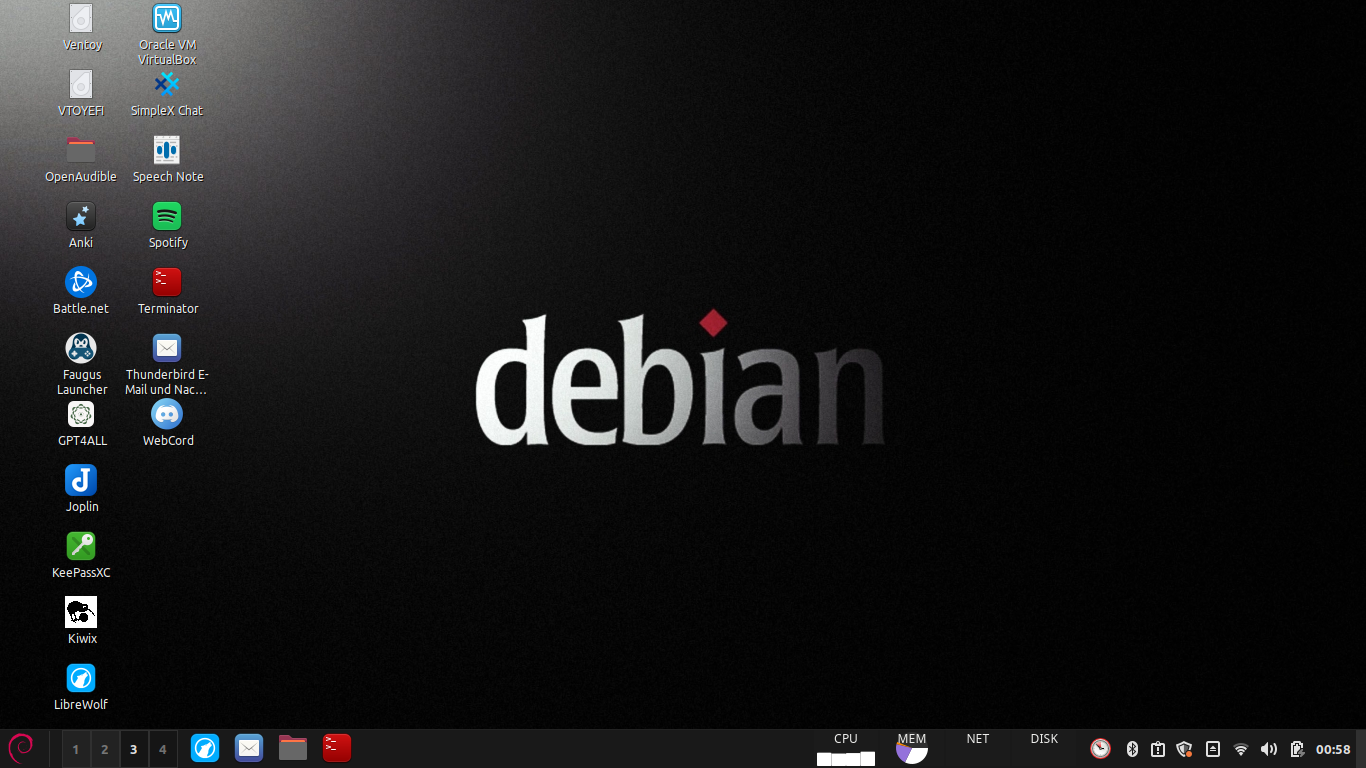
Task: Click the DISK monitor in the panel
Action: [x=1044, y=748]
